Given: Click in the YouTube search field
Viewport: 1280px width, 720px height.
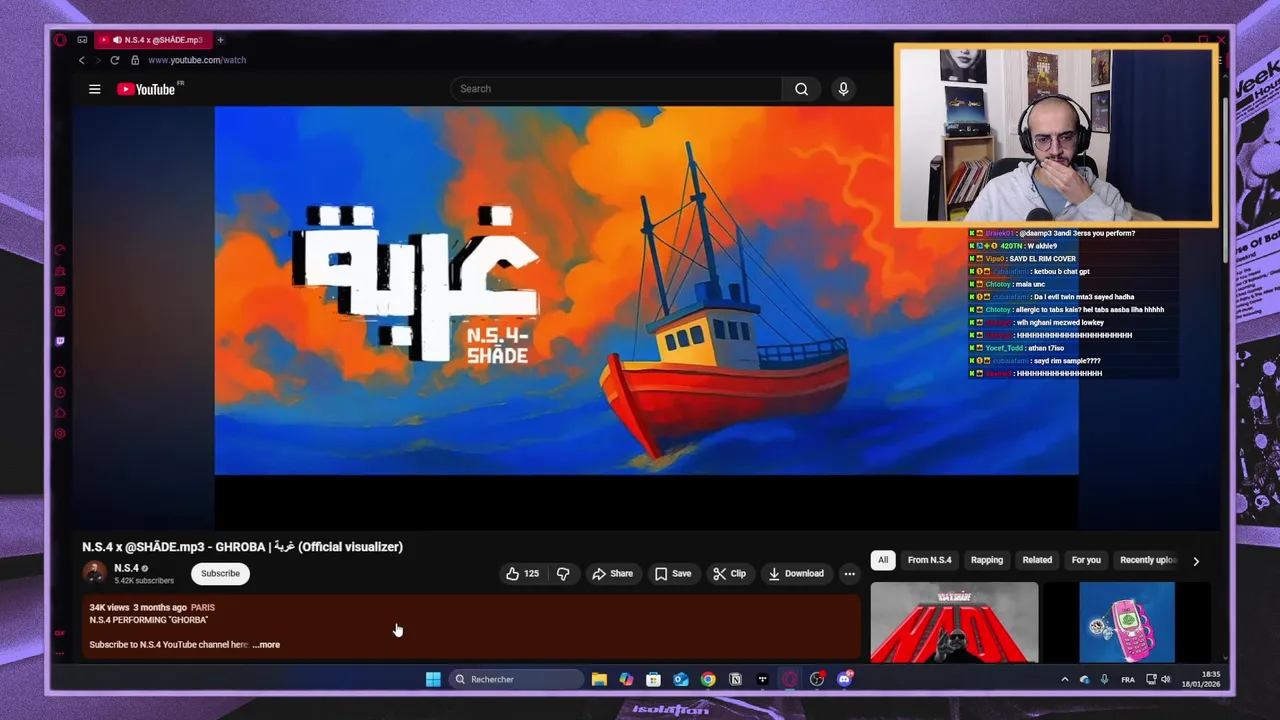Looking at the screenshot, I should click(x=615, y=89).
